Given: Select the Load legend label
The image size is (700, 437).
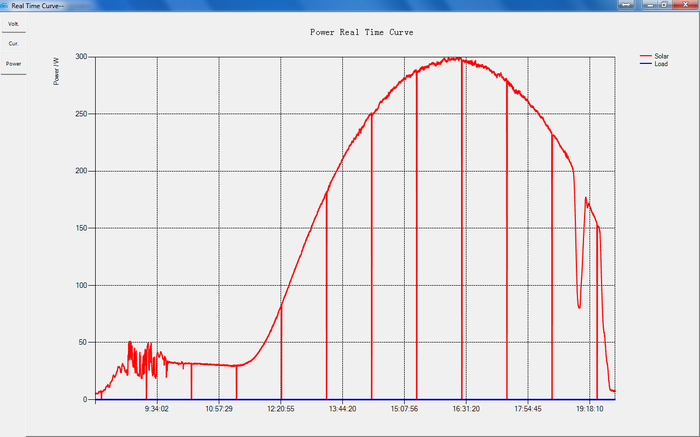Looking at the screenshot, I should (660, 64).
